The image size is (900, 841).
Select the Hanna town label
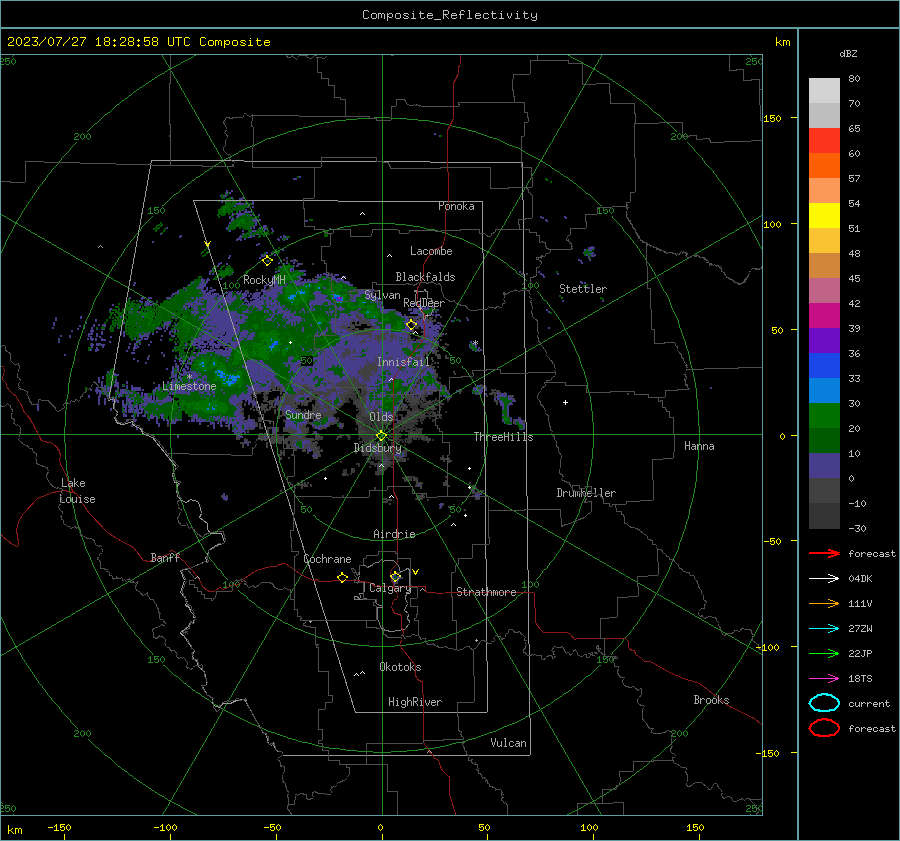click(699, 446)
